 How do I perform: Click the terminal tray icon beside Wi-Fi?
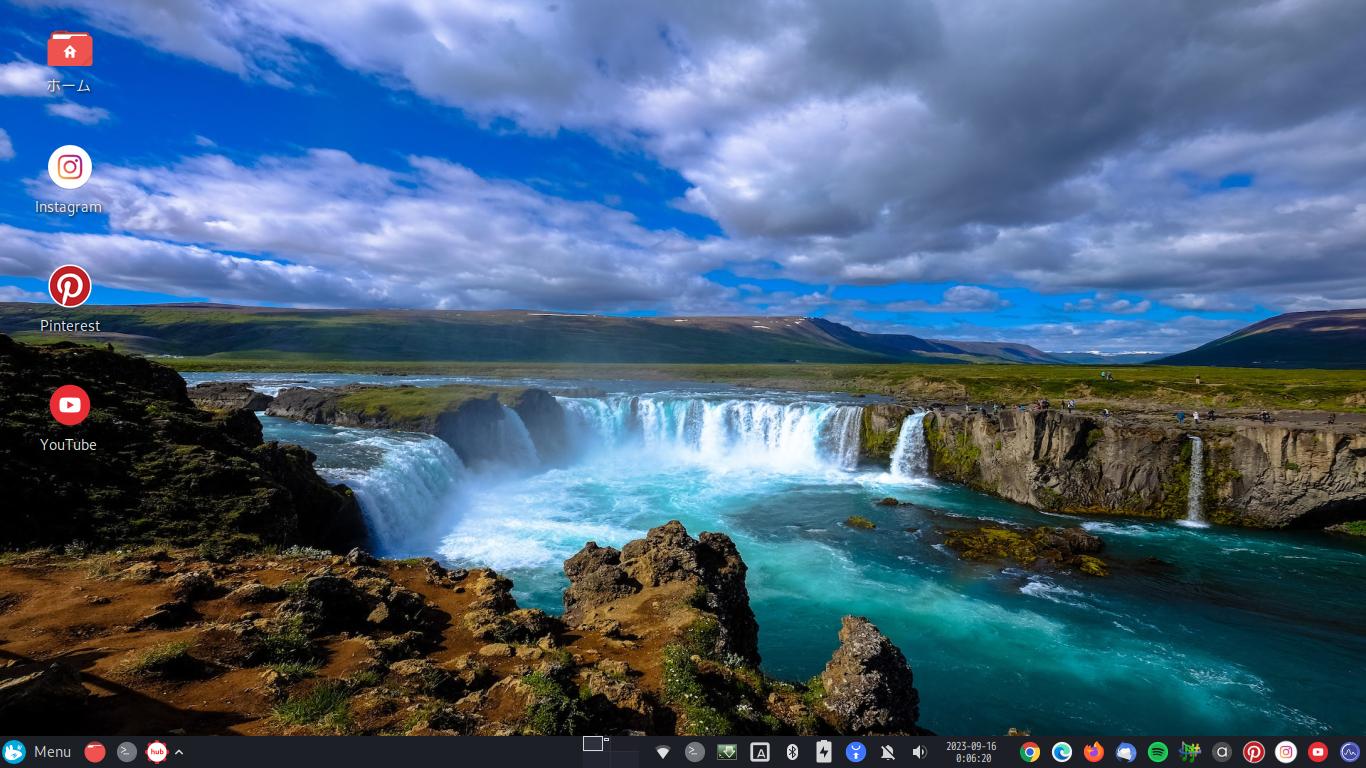[x=695, y=752]
